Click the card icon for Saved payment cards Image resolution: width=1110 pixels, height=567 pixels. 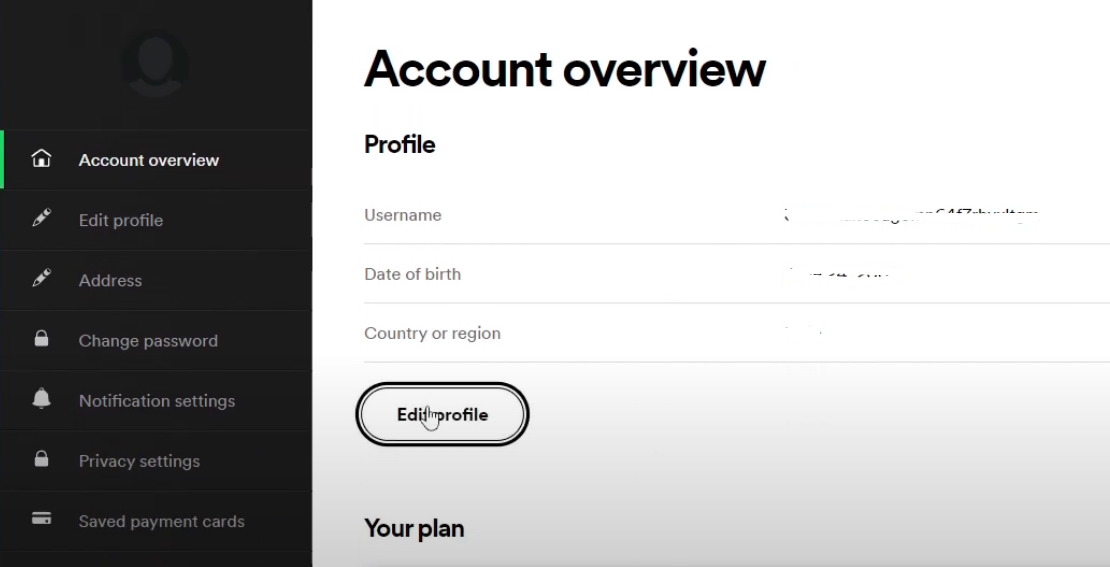[41, 519]
